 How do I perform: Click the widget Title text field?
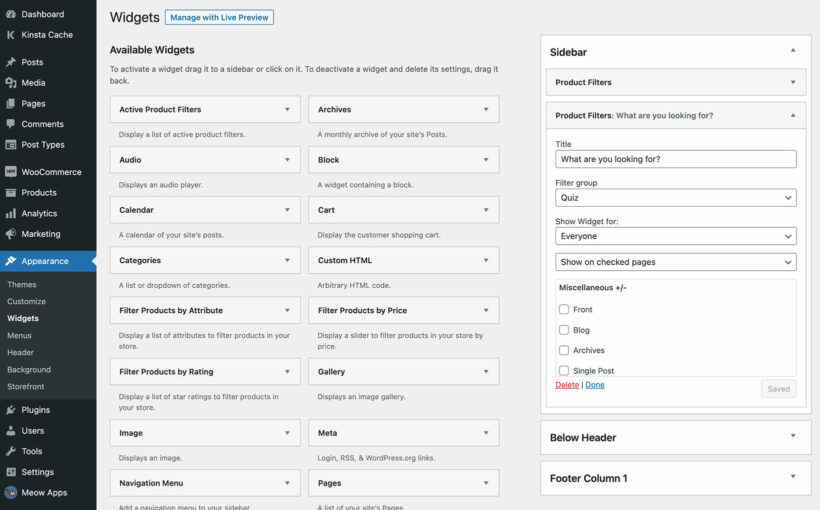coord(676,159)
